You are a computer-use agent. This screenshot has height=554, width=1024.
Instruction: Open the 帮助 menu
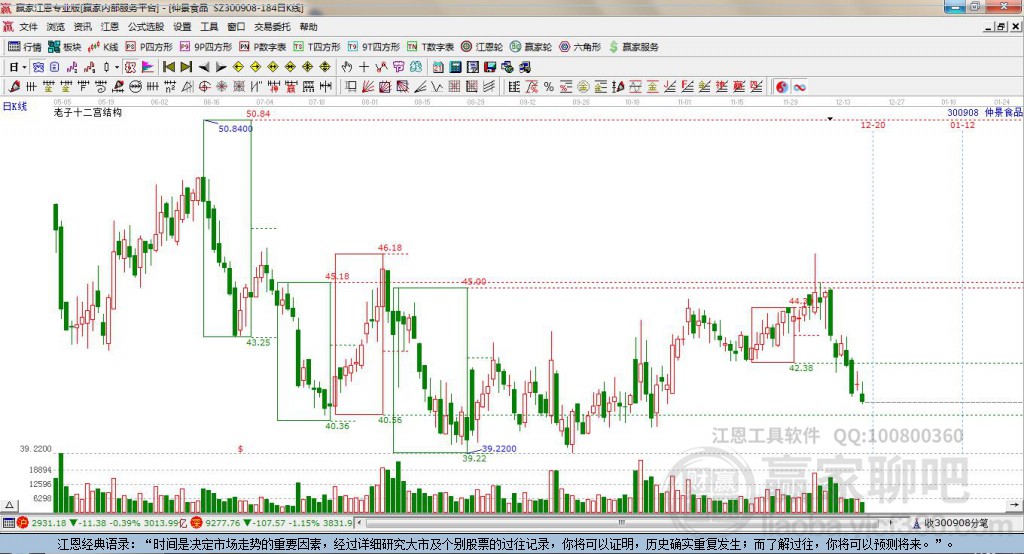click(308, 27)
